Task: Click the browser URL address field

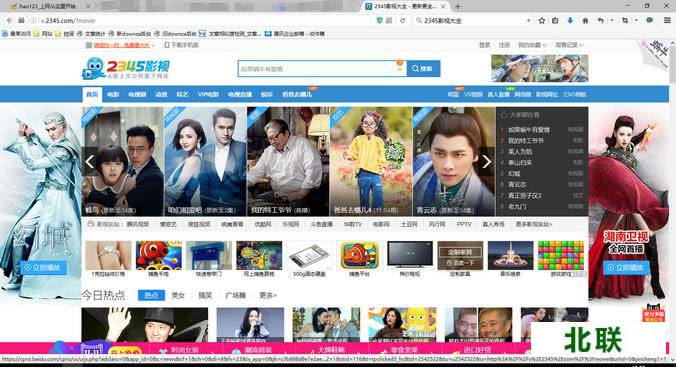Action: click(x=207, y=20)
